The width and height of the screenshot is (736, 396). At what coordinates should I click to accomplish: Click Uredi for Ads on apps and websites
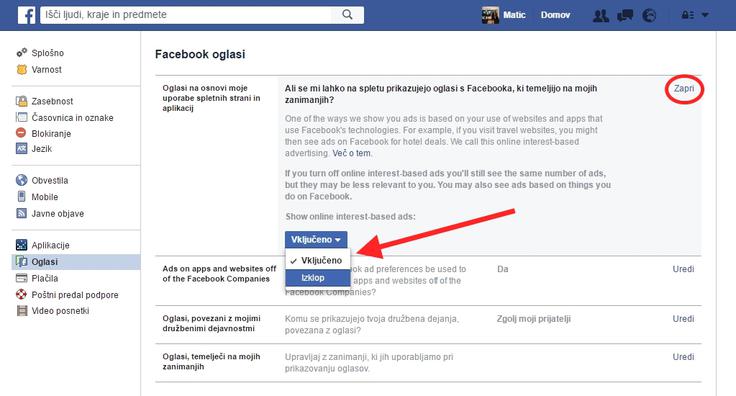pos(683,269)
